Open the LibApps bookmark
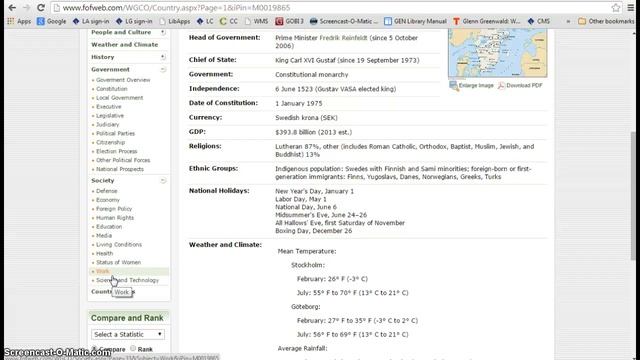This screenshot has height=360, width=640. (x=175, y=21)
